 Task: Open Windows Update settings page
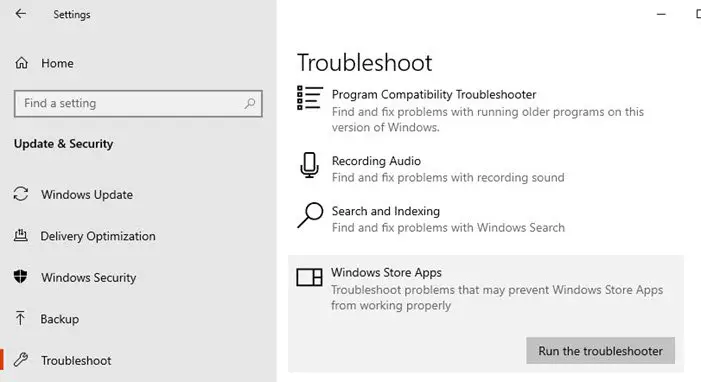[87, 195]
